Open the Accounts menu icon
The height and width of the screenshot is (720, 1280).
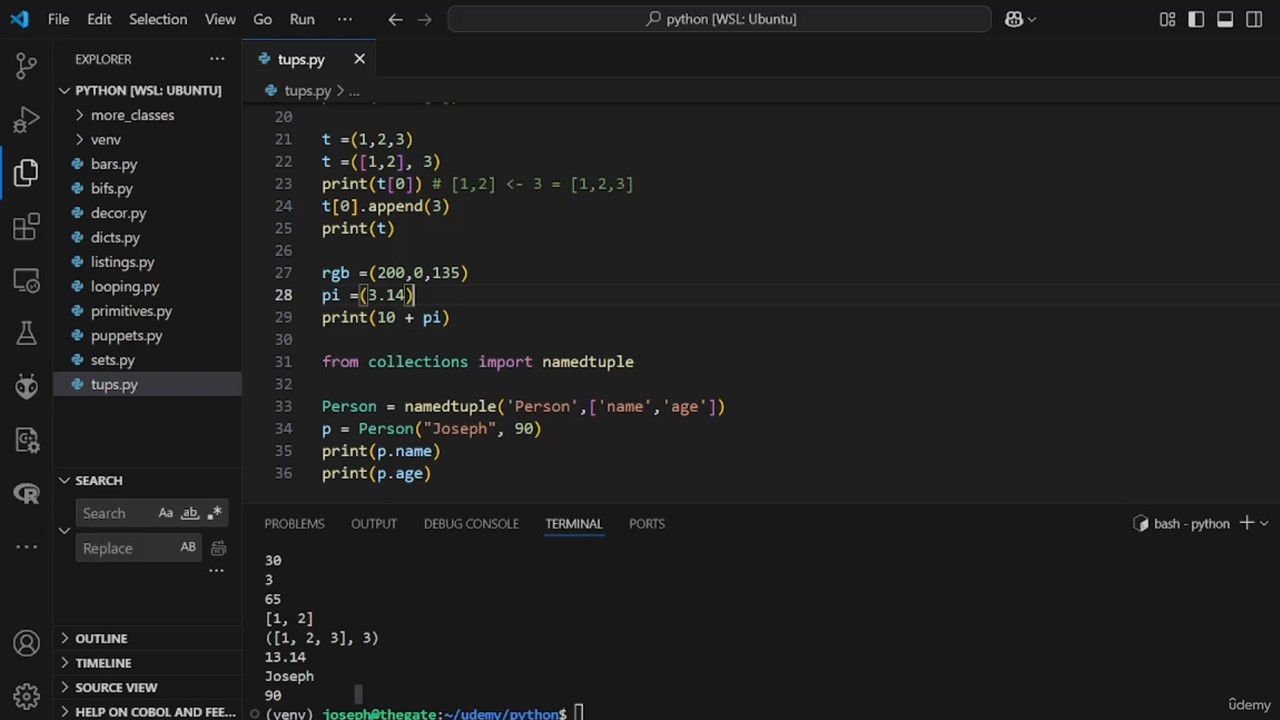(27, 643)
